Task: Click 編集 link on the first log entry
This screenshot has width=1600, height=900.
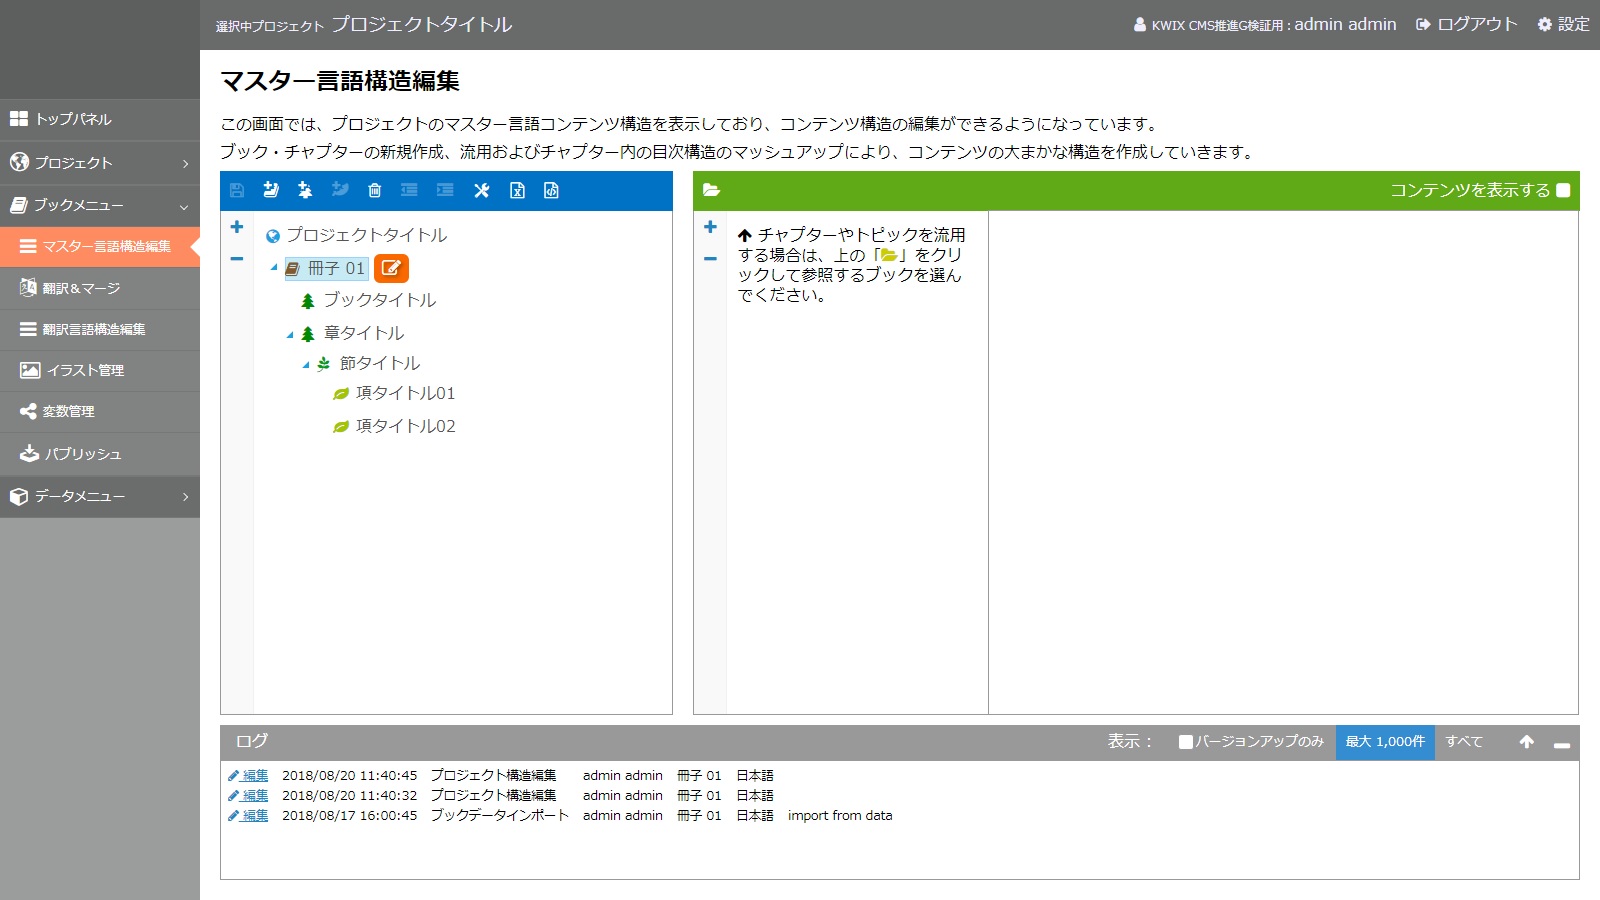Action: 255,776
